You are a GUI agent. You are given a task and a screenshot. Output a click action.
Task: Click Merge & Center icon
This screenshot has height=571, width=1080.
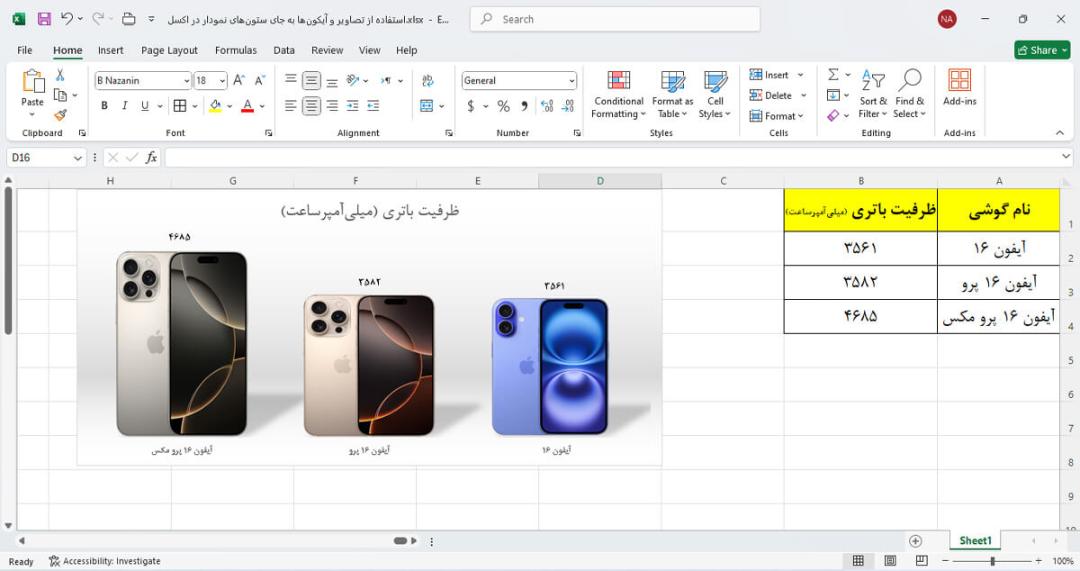pos(427,105)
